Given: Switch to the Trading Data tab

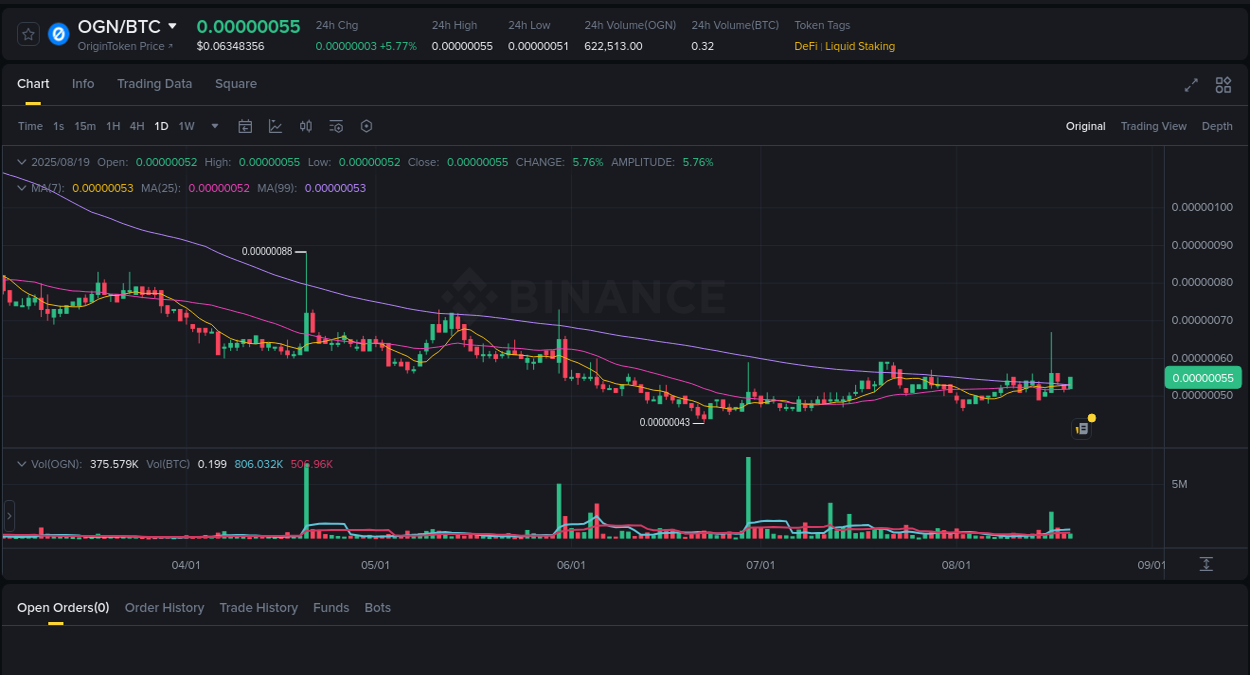Looking at the screenshot, I should click(x=154, y=84).
